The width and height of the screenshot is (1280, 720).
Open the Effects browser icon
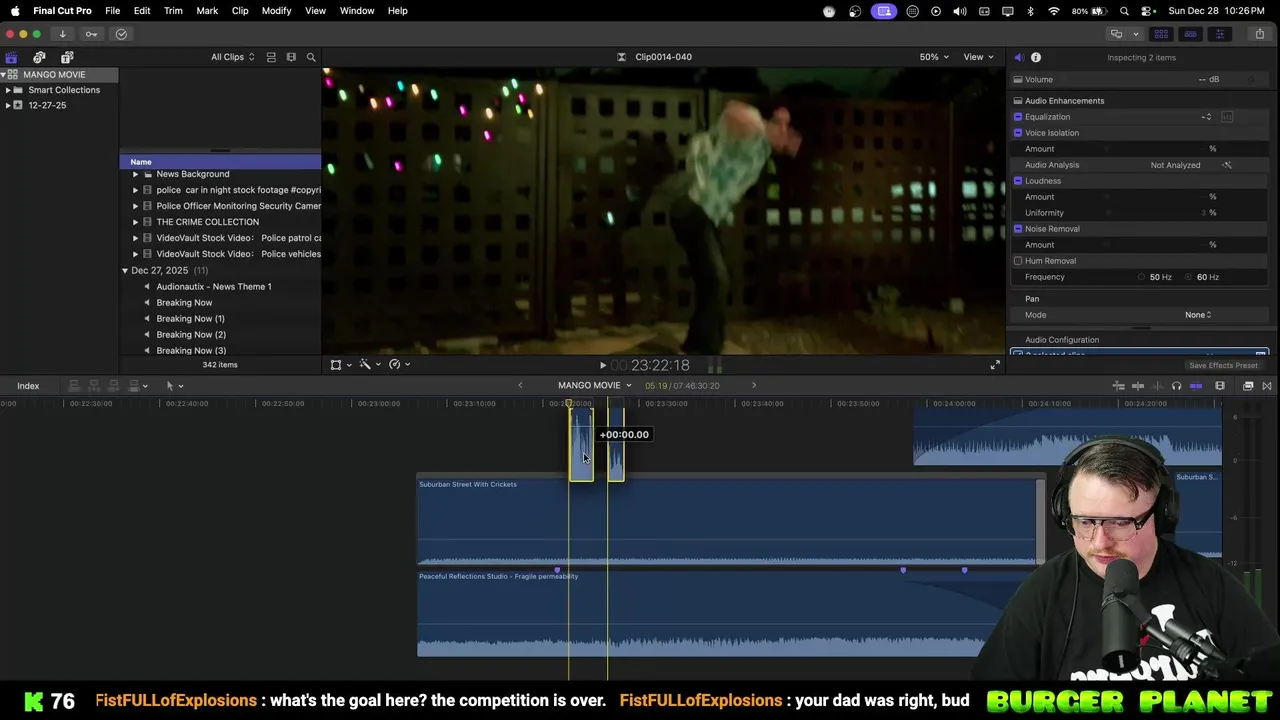coord(1248,386)
